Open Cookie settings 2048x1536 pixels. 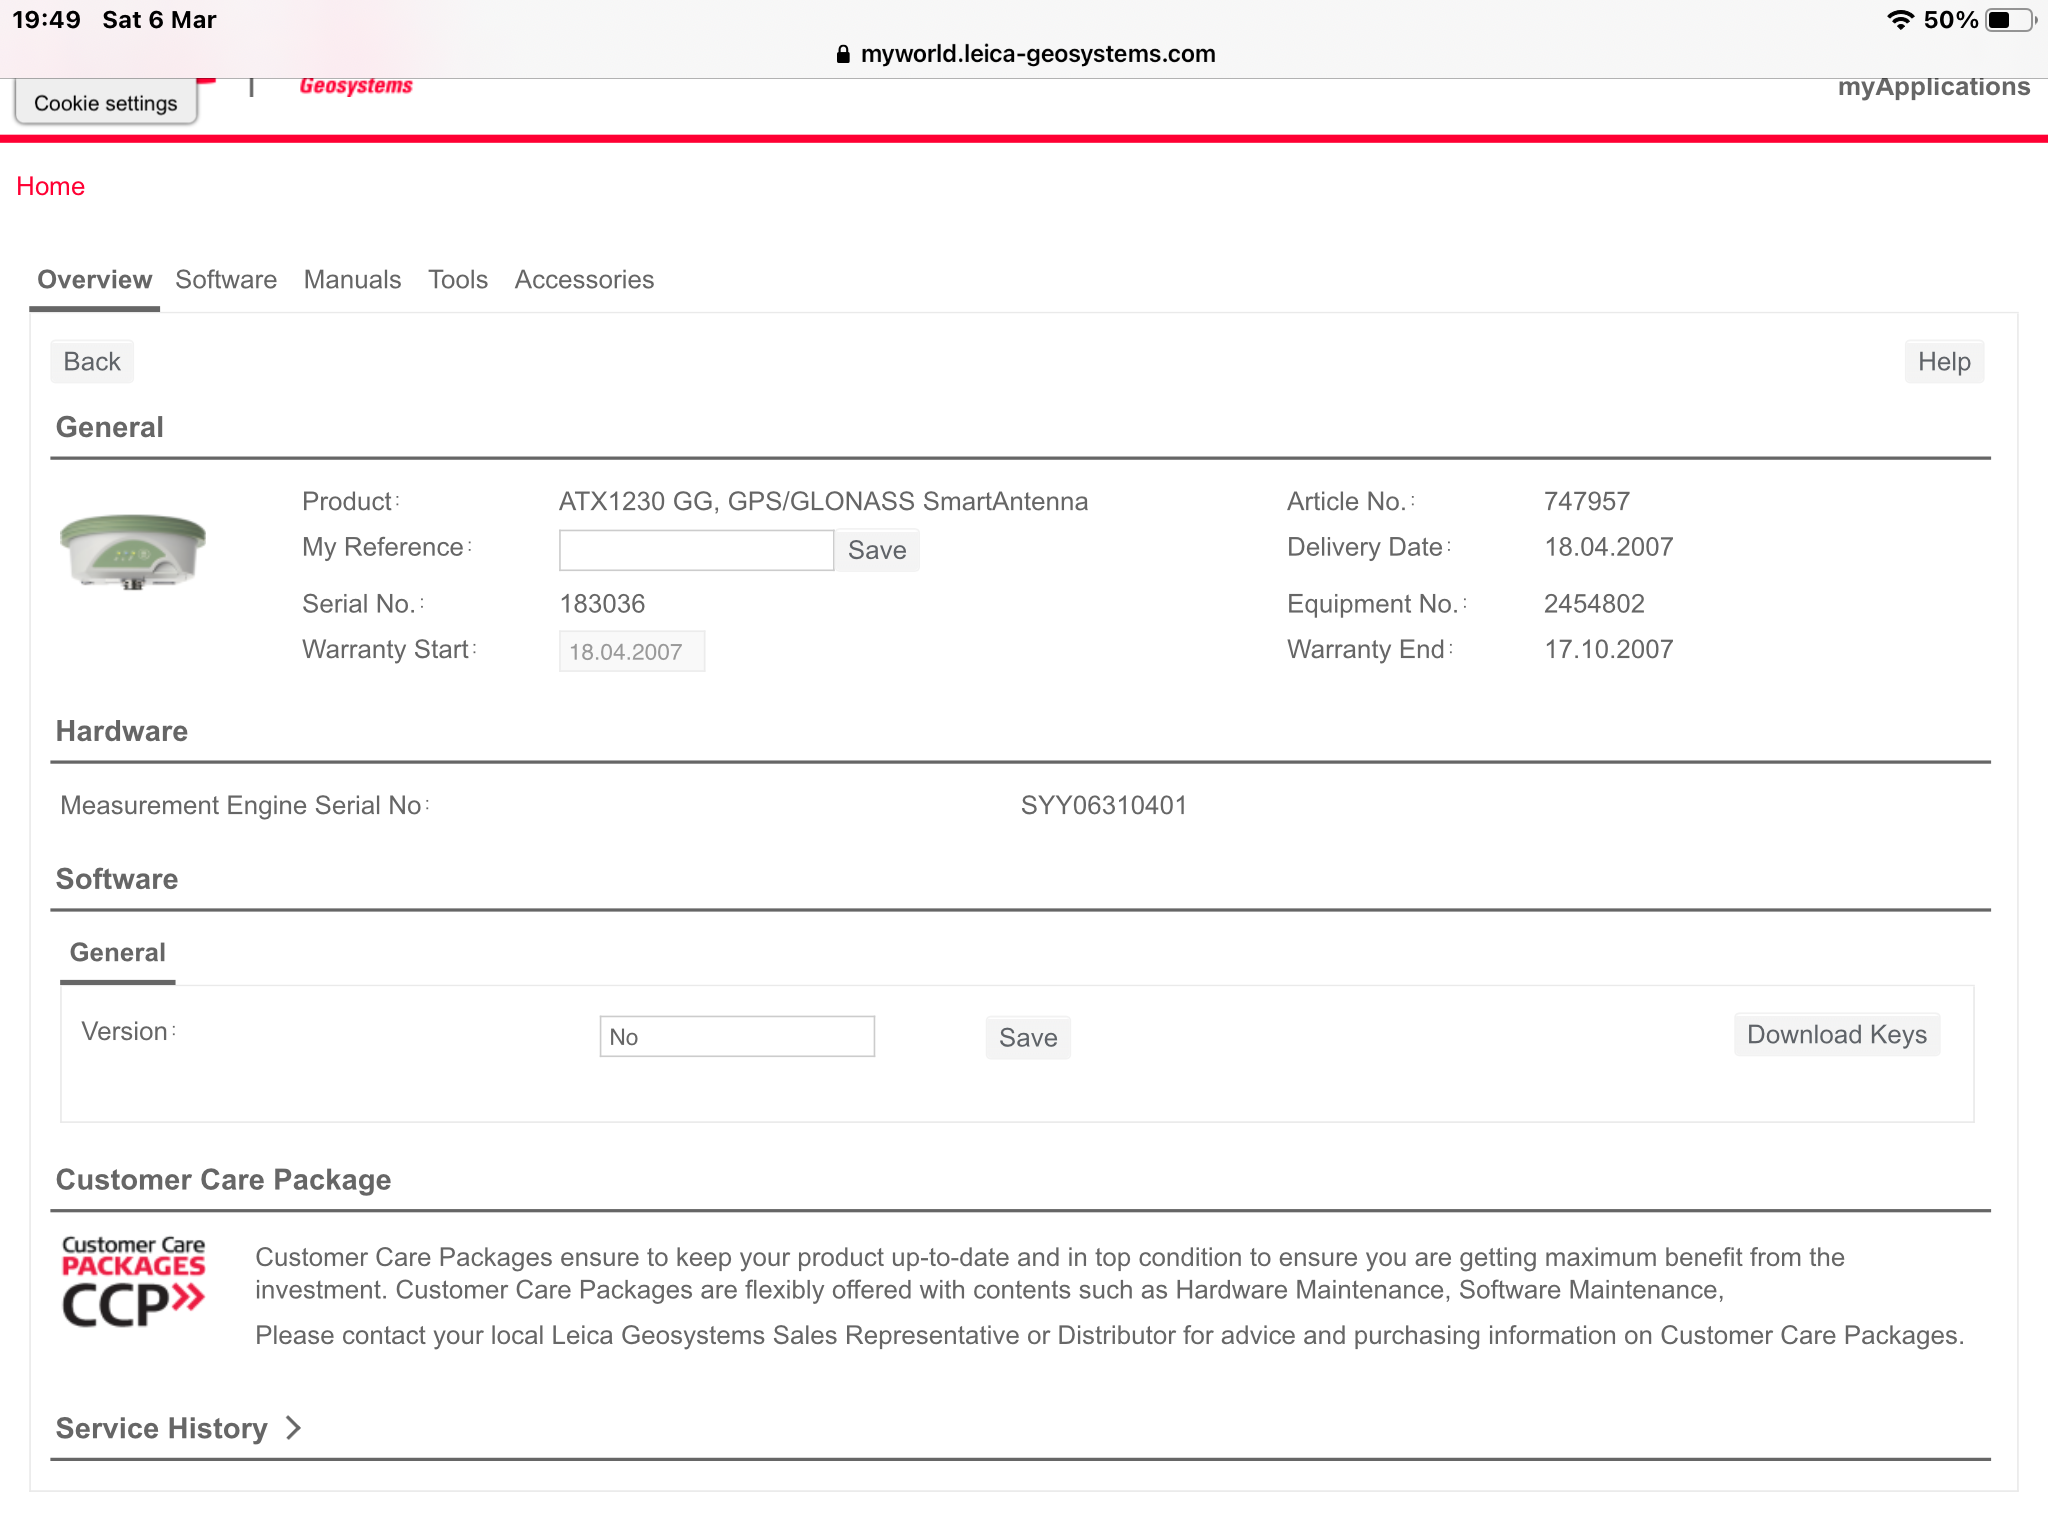(x=106, y=103)
